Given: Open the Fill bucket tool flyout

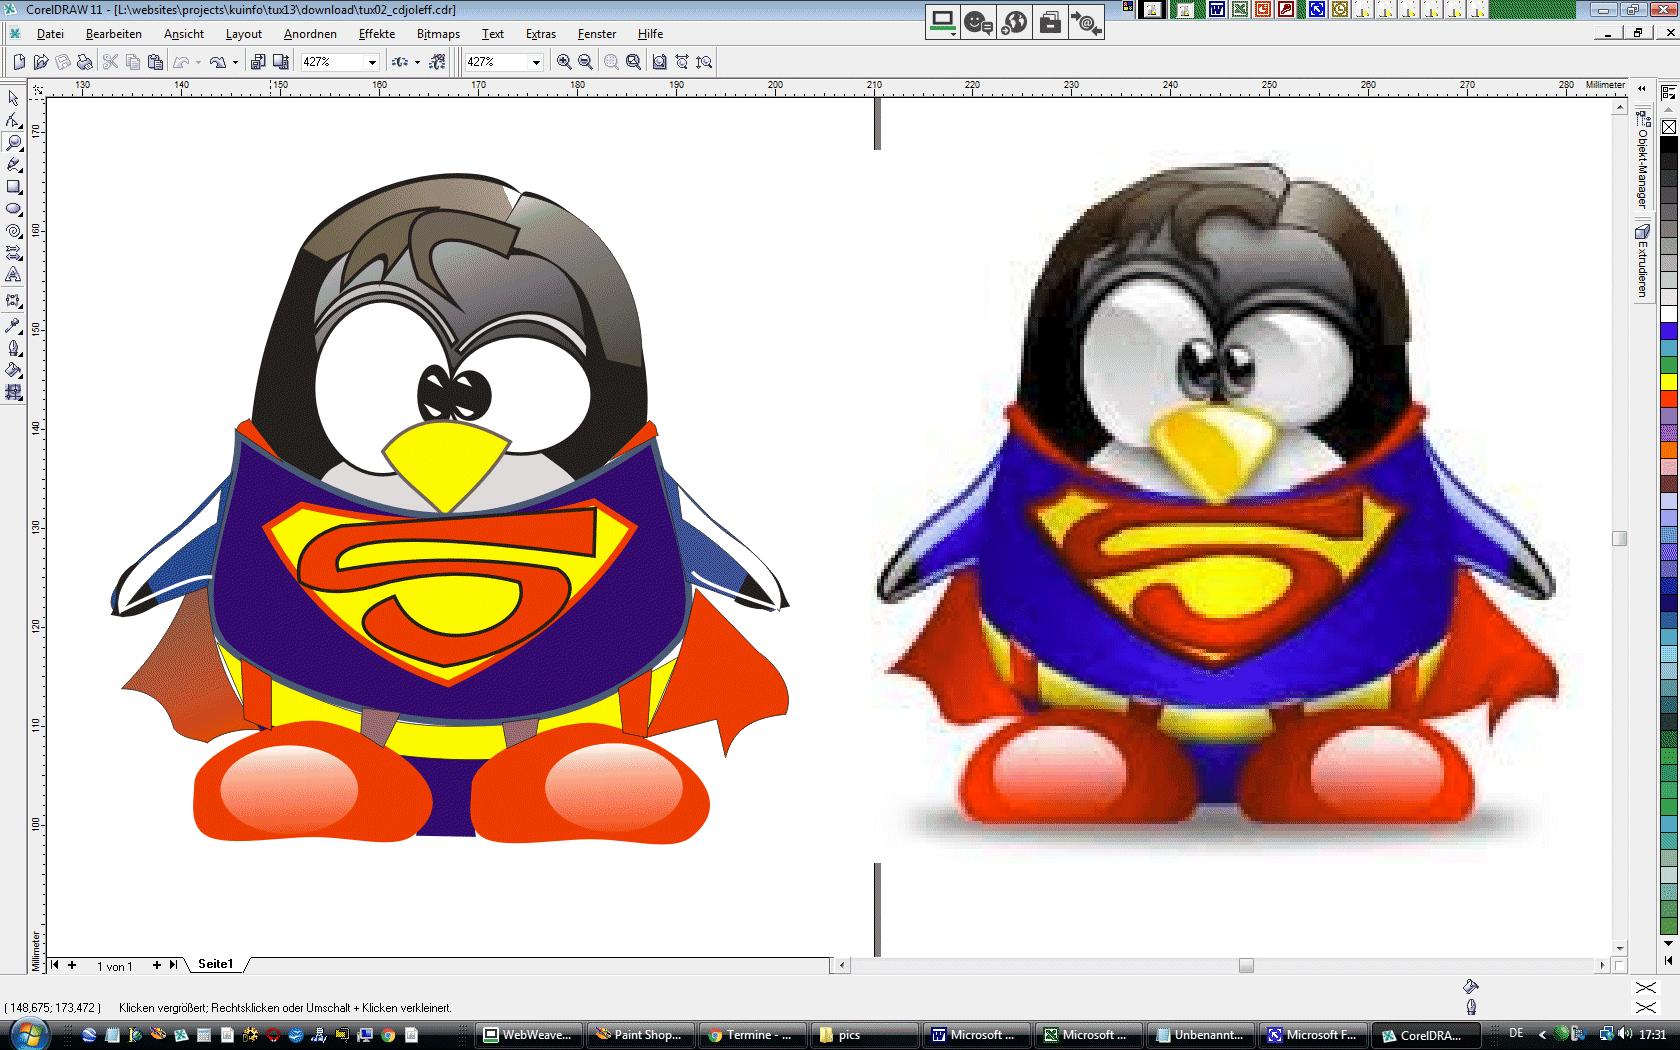Looking at the screenshot, I should (13, 370).
